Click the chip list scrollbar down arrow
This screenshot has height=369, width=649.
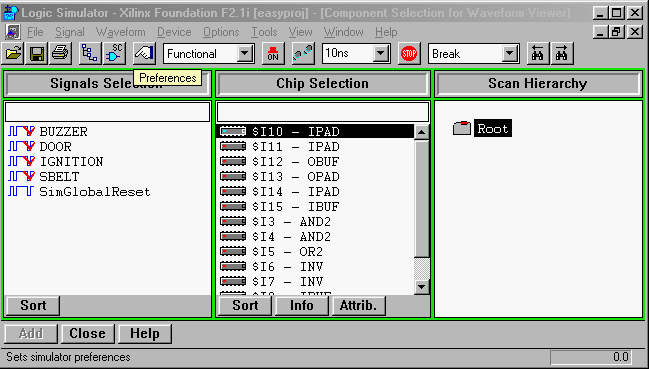(x=421, y=287)
